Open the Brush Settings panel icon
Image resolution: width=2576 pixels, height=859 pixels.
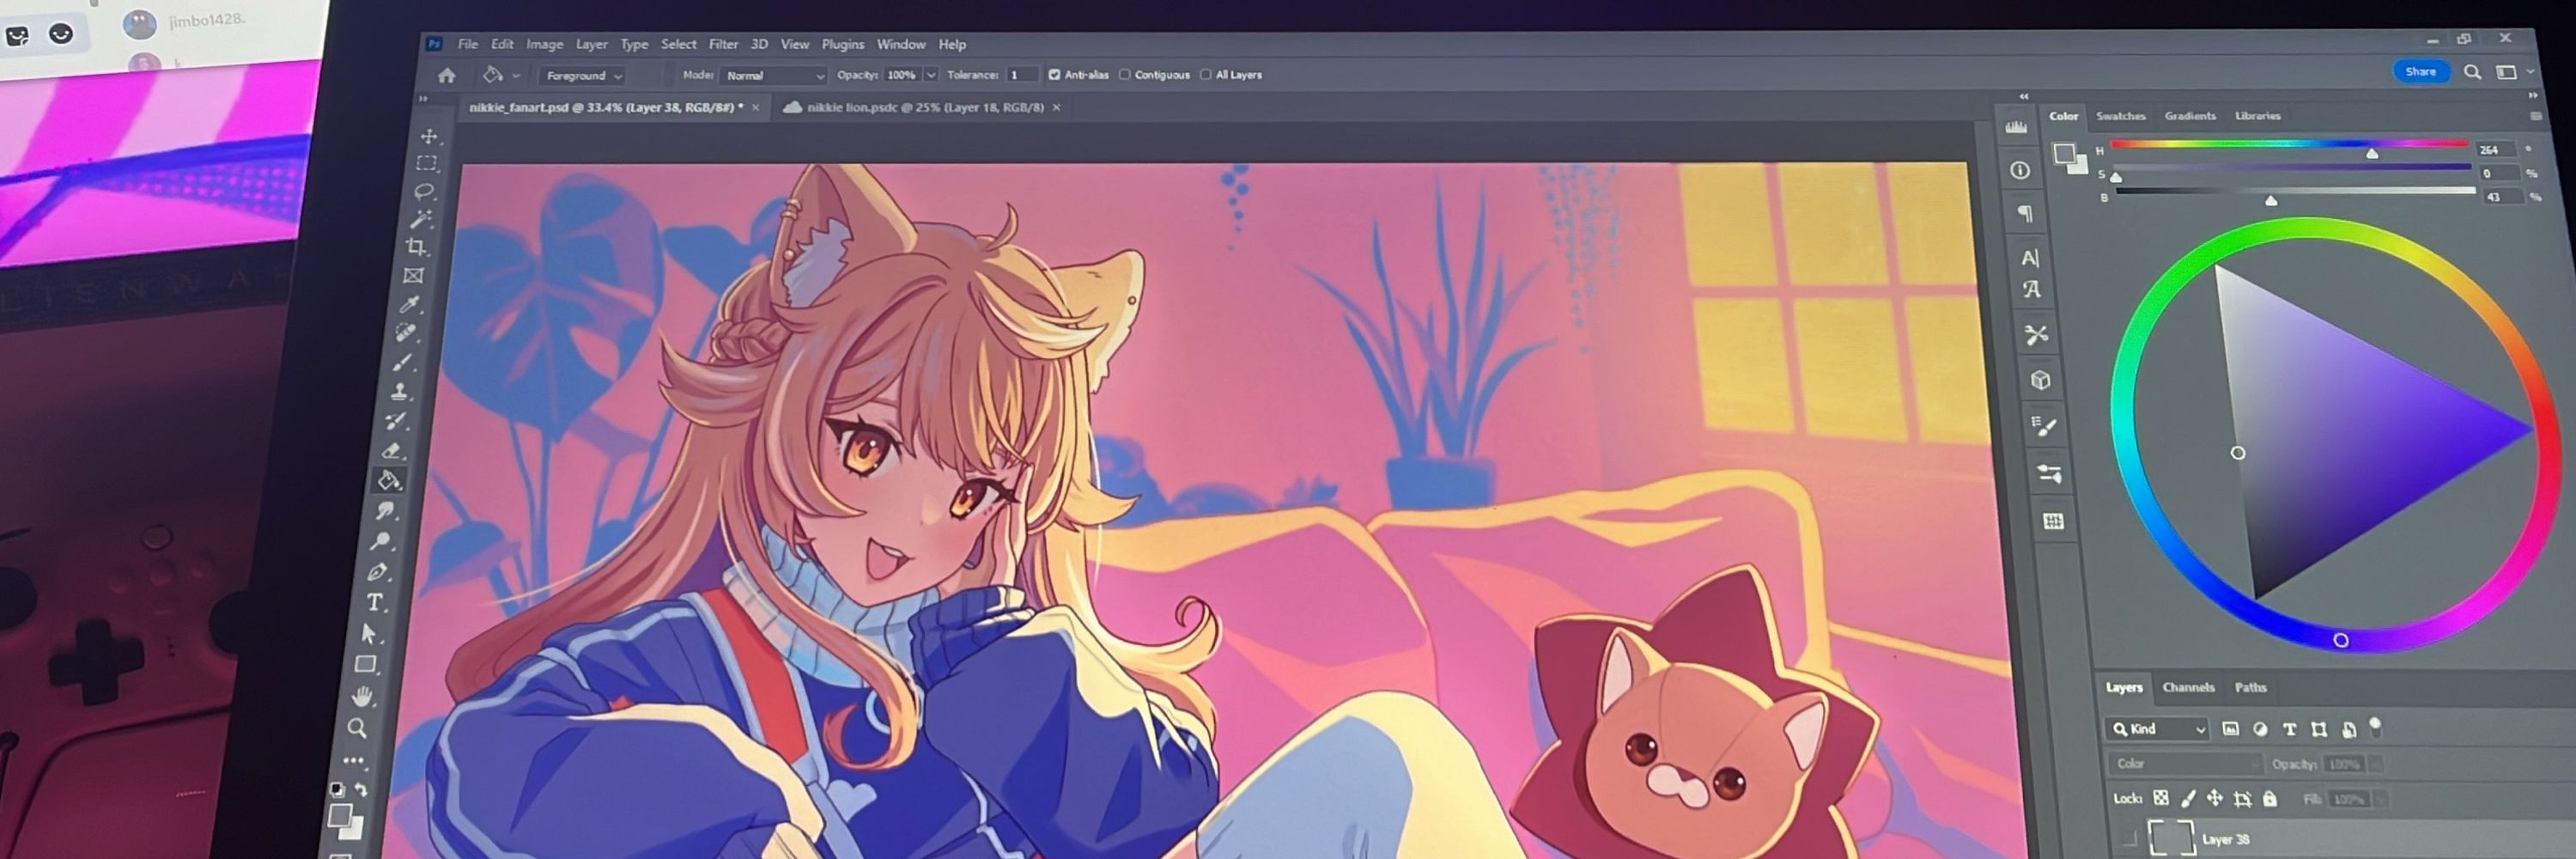pos(2045,426)
